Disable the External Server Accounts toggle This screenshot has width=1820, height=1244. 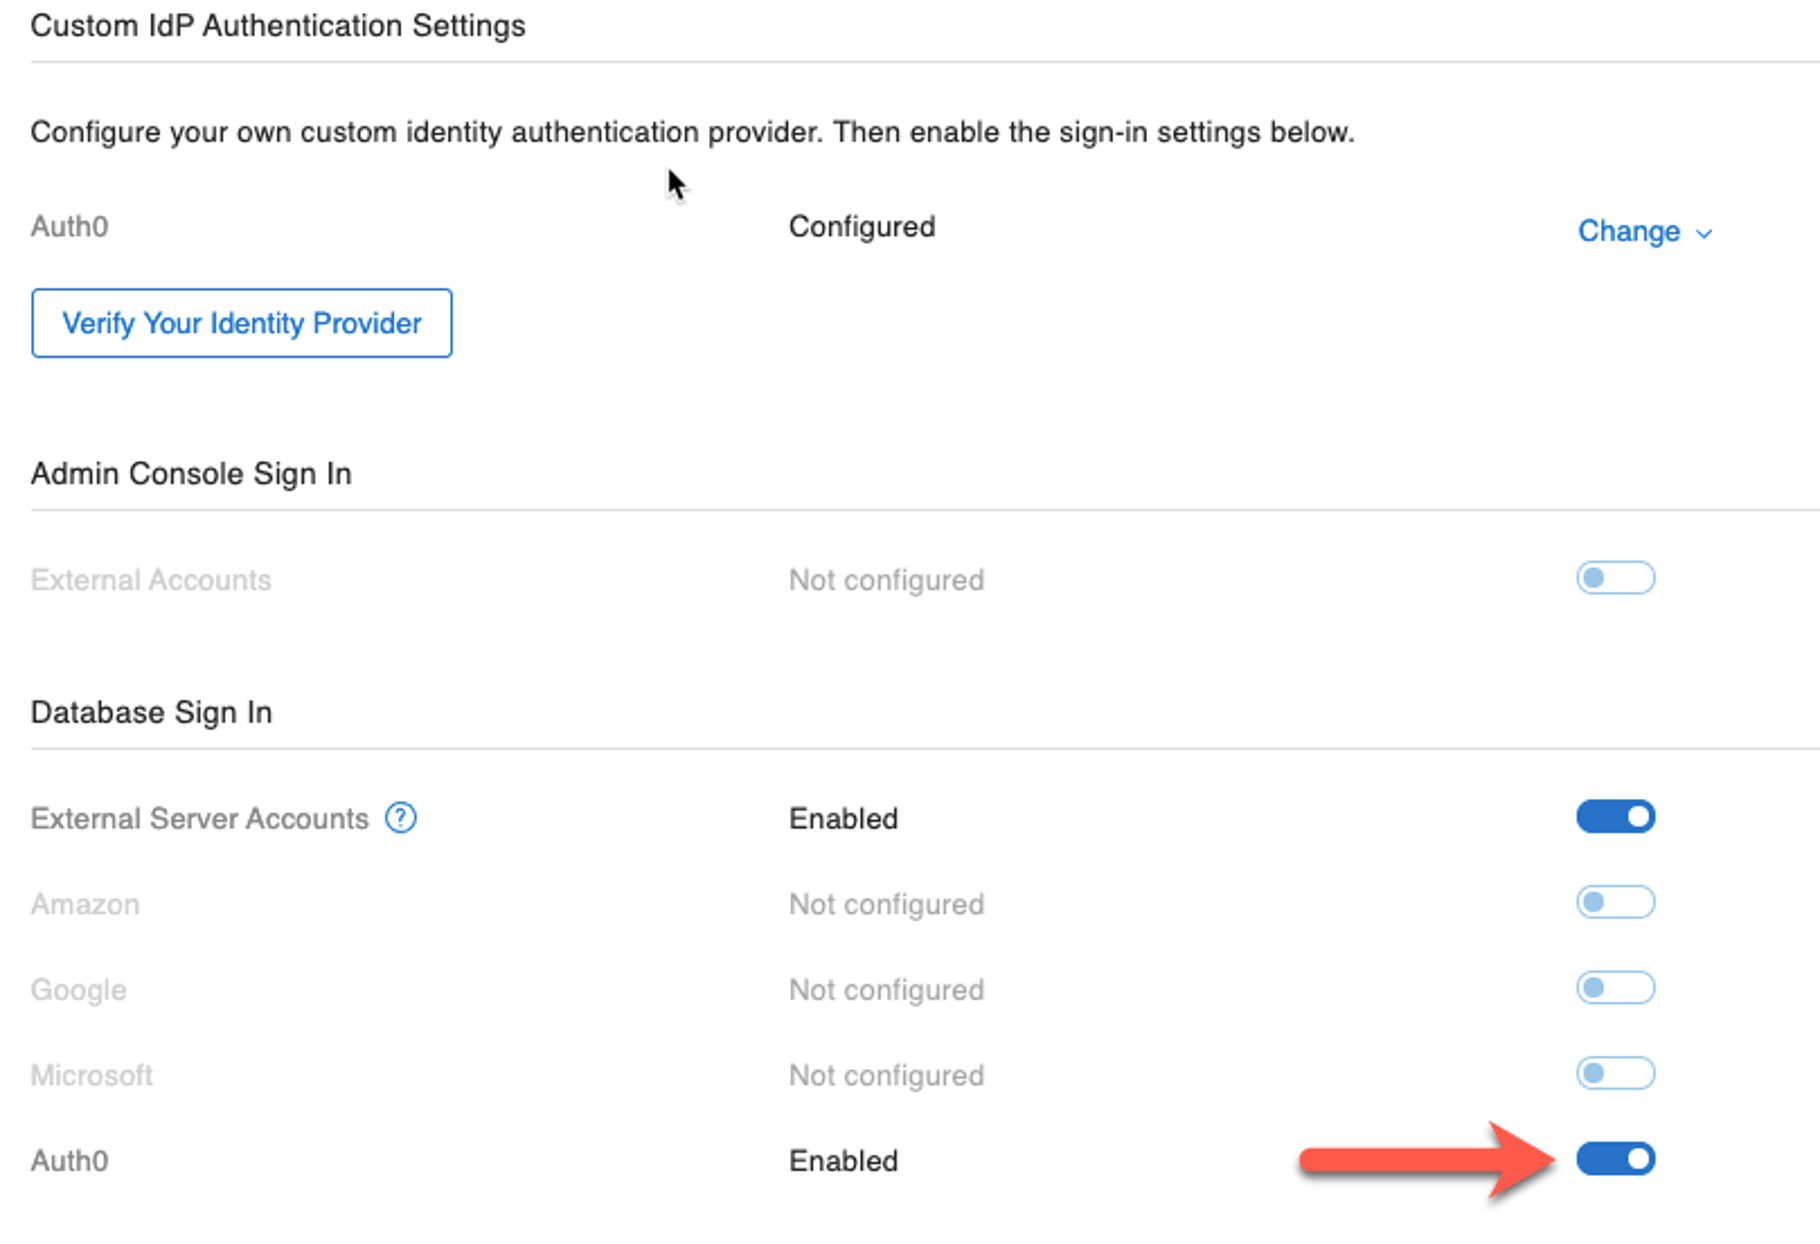(1615, 816)
